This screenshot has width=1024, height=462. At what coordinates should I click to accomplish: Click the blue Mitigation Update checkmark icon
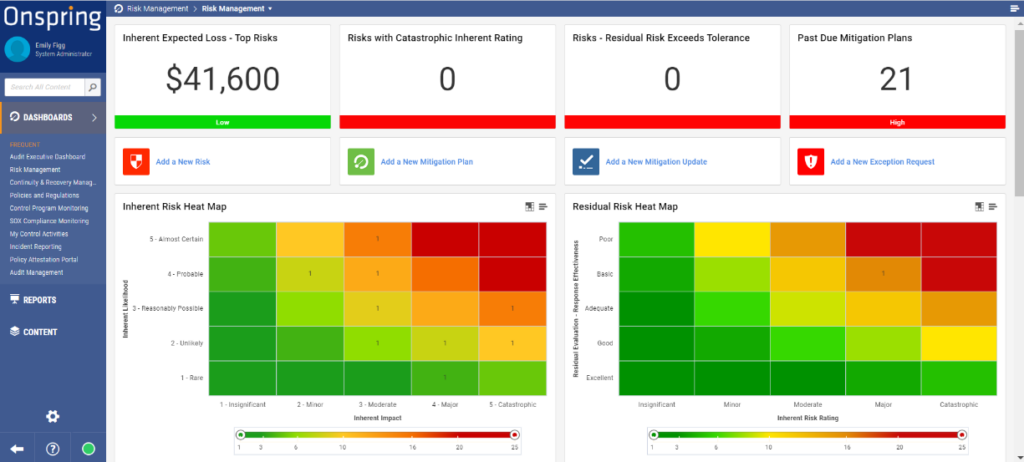coord(586,161)
